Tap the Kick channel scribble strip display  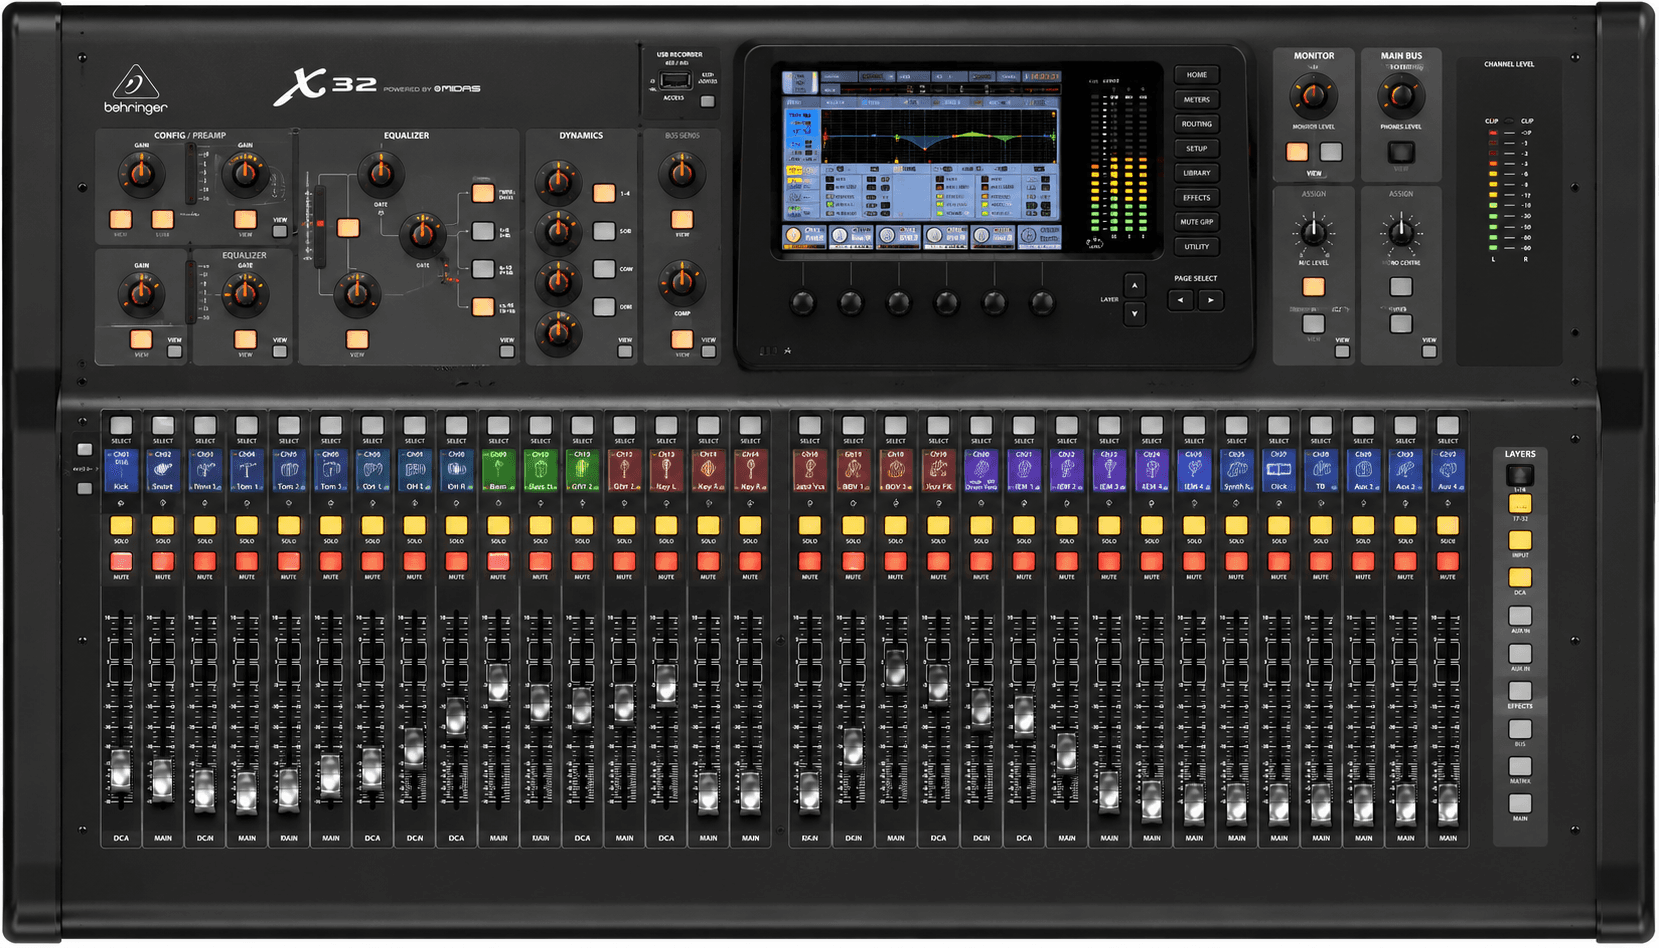[121, 470]
